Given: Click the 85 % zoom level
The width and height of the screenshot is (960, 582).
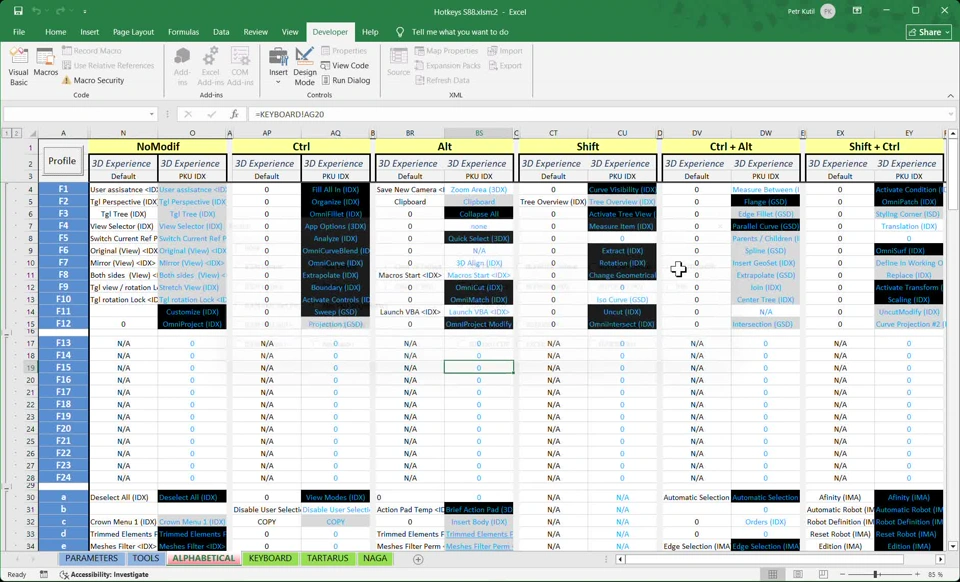Looking at the screenshot, I should click(935, 574).
